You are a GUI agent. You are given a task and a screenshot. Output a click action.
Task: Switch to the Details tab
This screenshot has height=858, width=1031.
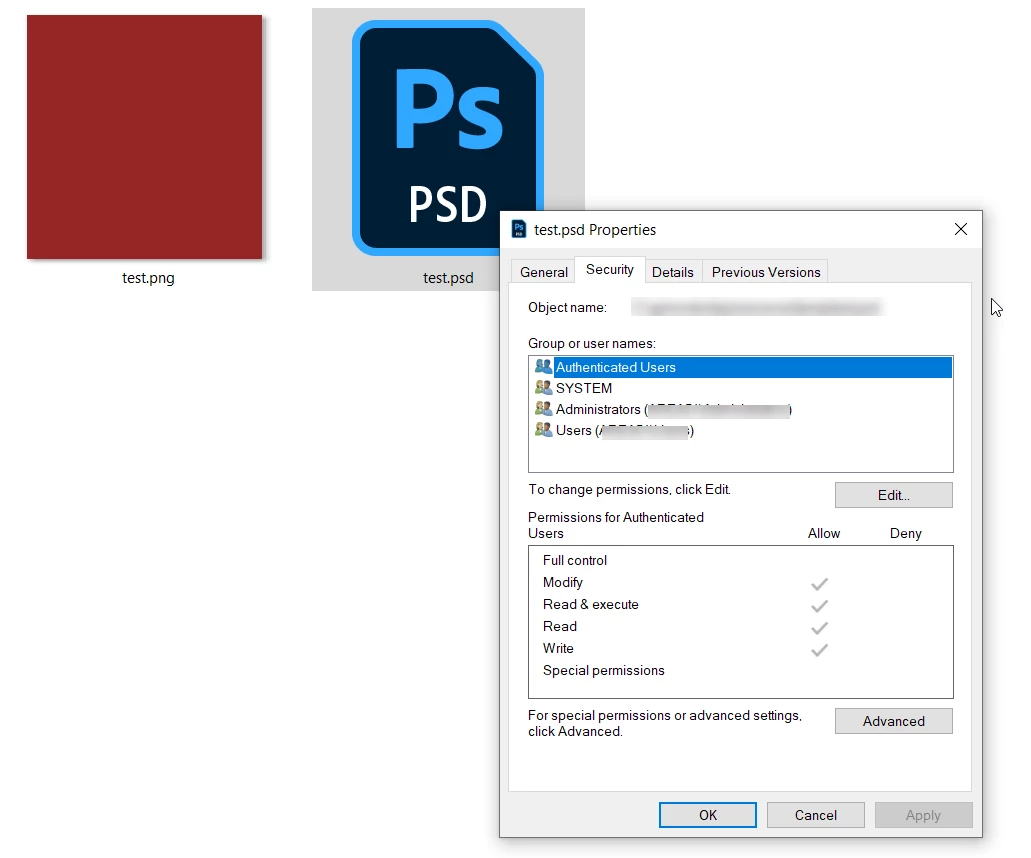click(x=673, y=272)
